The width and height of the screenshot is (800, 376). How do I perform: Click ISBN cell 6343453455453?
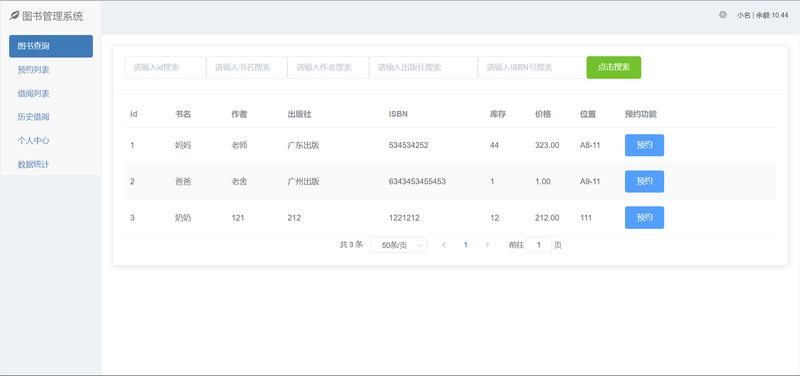coord(417,181)
